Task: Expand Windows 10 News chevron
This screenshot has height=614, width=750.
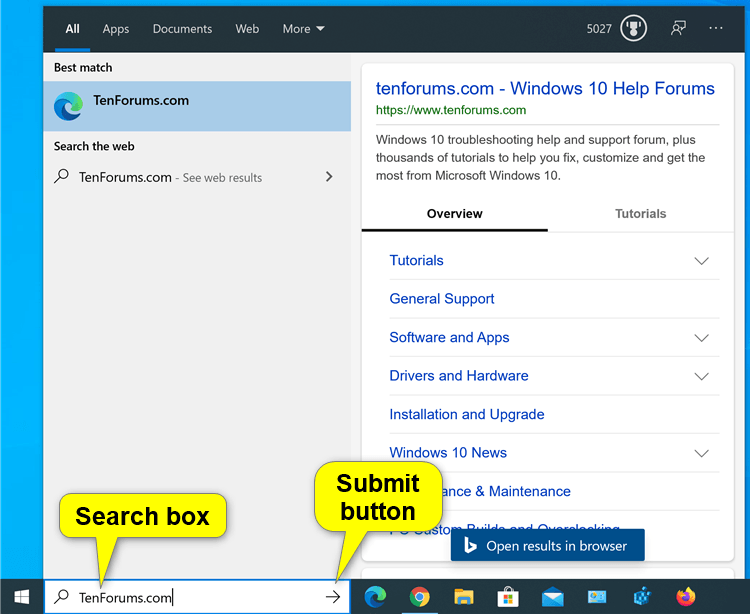Action: tap(701, 453)
